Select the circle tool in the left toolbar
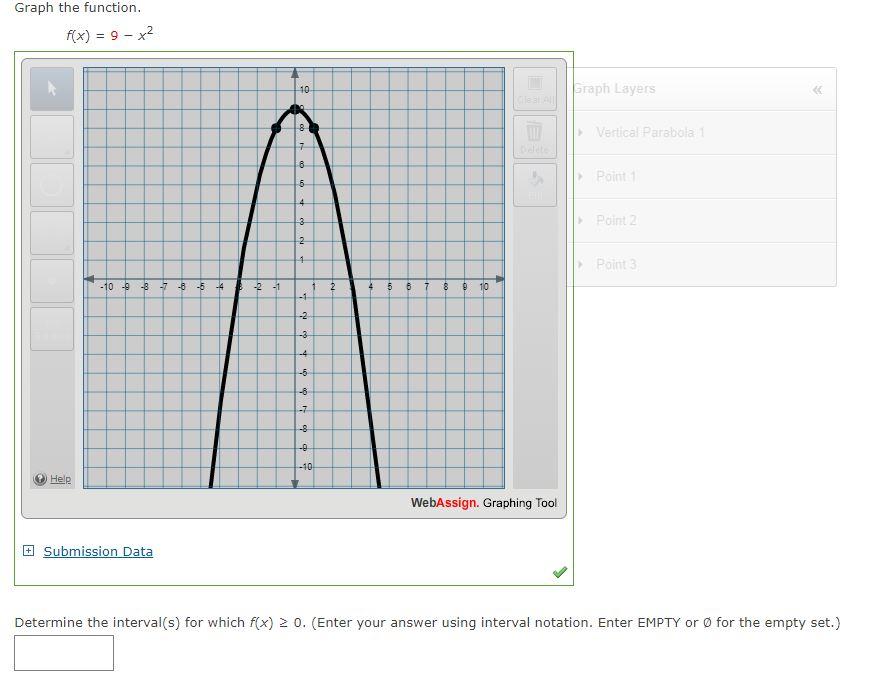The image size is (885, 693). point(51,185)
